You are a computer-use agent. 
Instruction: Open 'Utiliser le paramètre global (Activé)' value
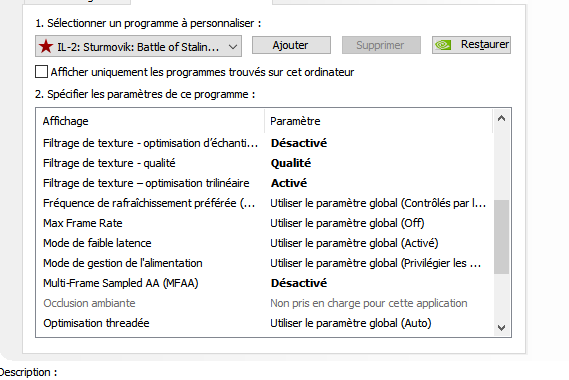tap(354, 243)
